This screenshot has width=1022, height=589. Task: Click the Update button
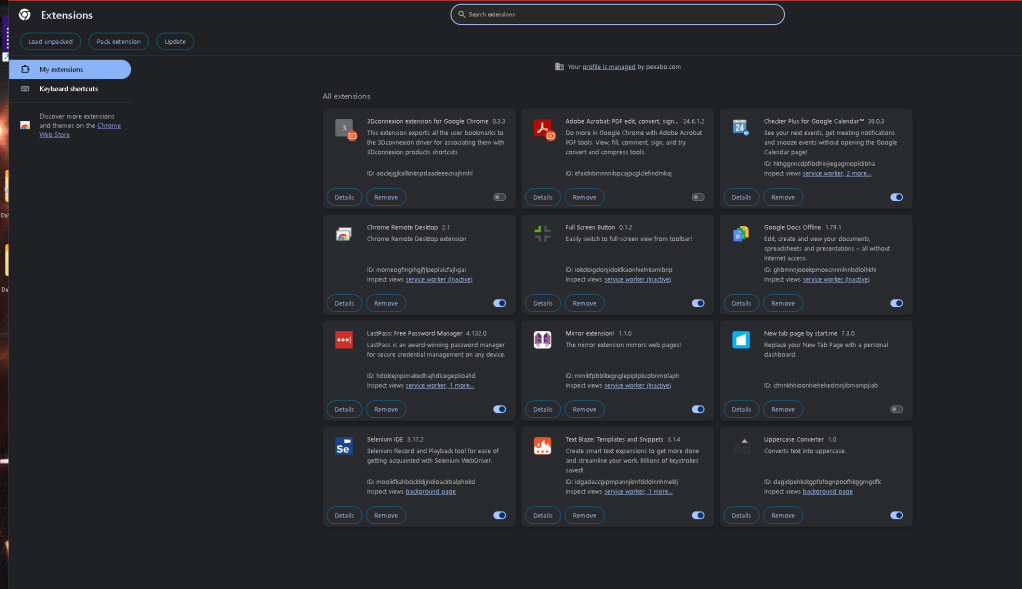tap(175, 42)
